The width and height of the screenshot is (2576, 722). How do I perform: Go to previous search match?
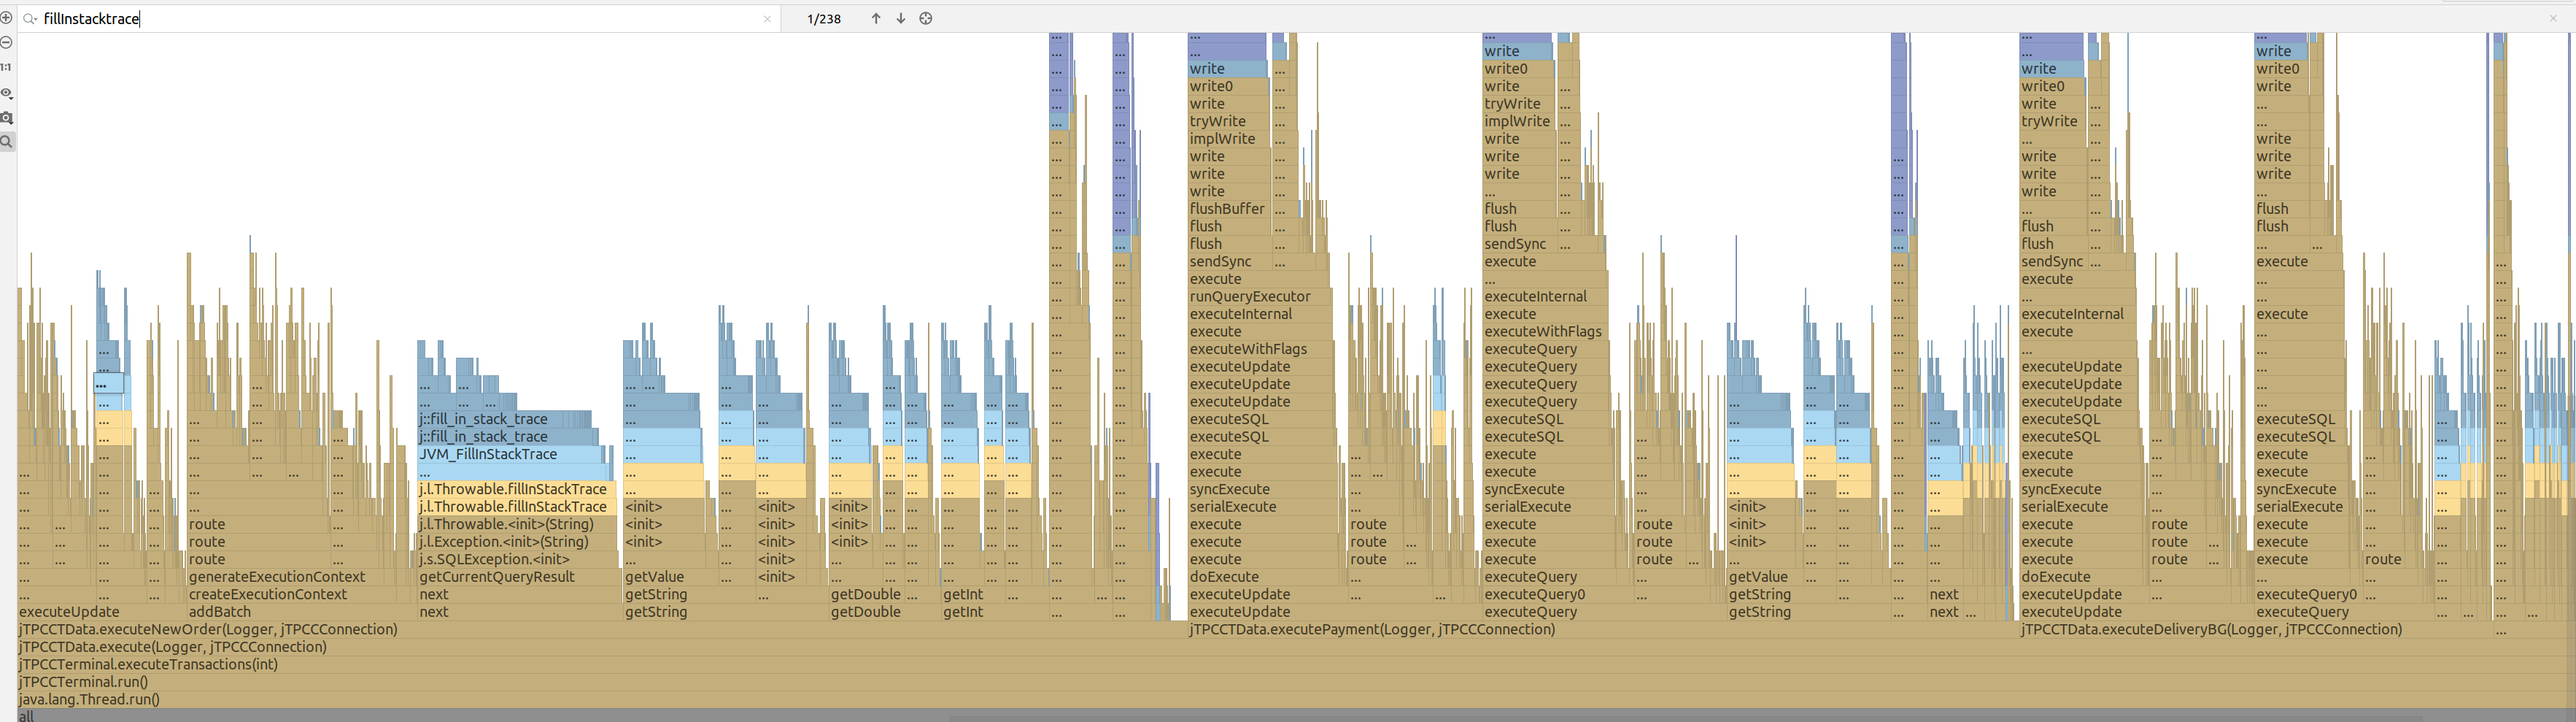click(x=876, y=18)
